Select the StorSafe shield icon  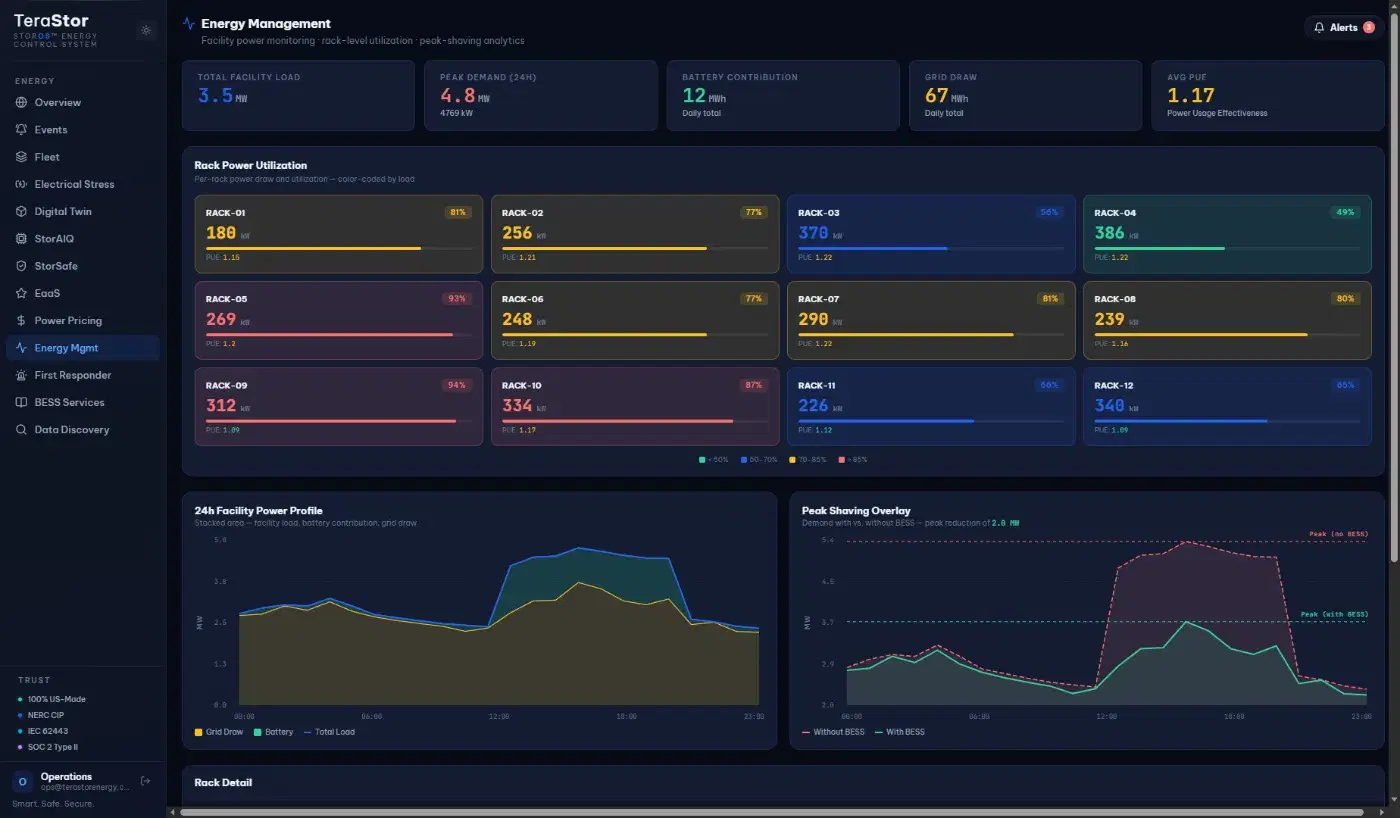(x=21, y=266)
